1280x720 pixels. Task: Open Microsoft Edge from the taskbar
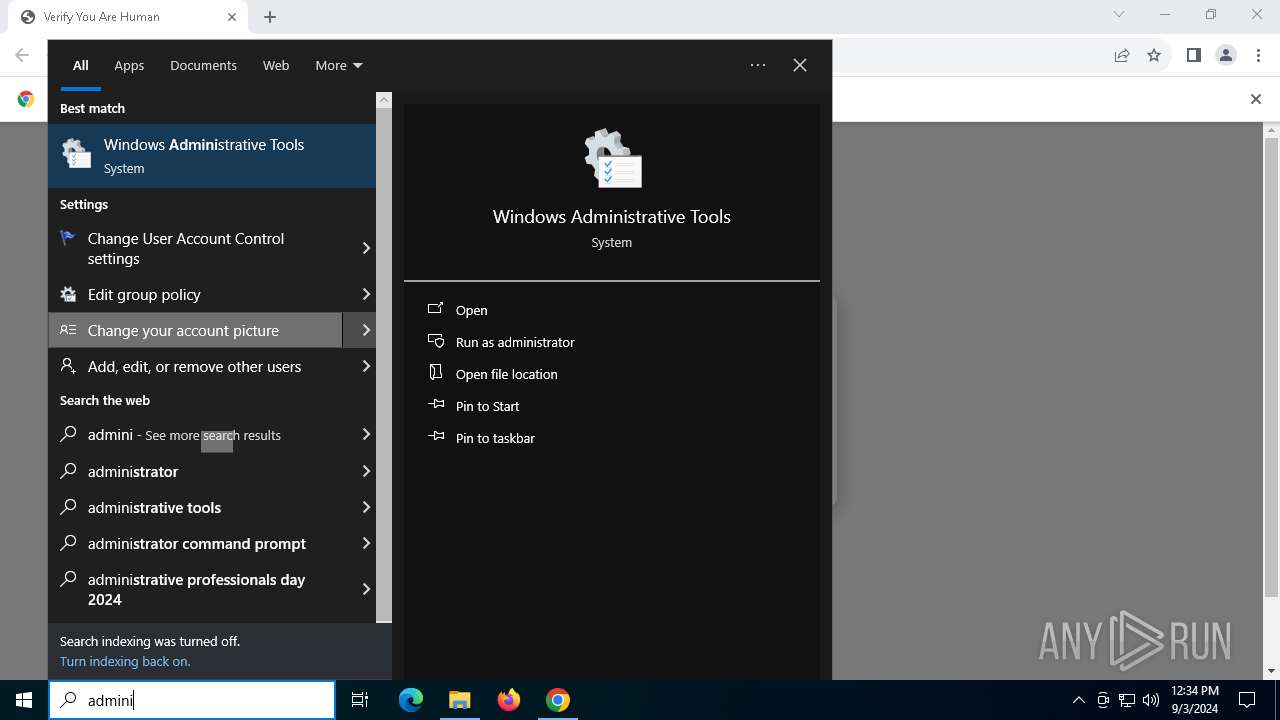[x=411, y=700]
